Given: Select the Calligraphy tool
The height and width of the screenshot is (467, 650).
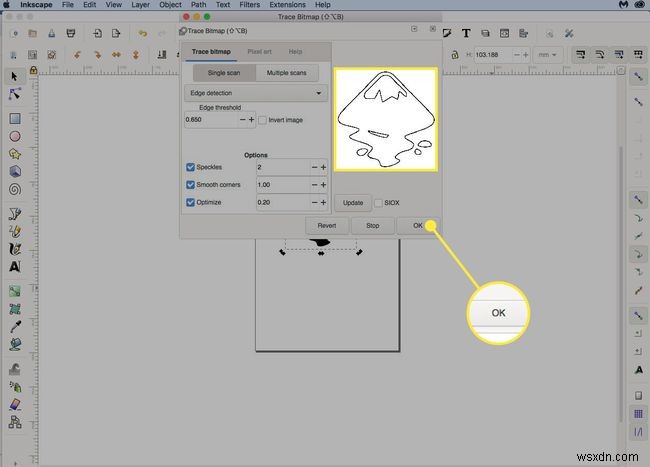Looking at the screenshot, I should coord(15,249).
